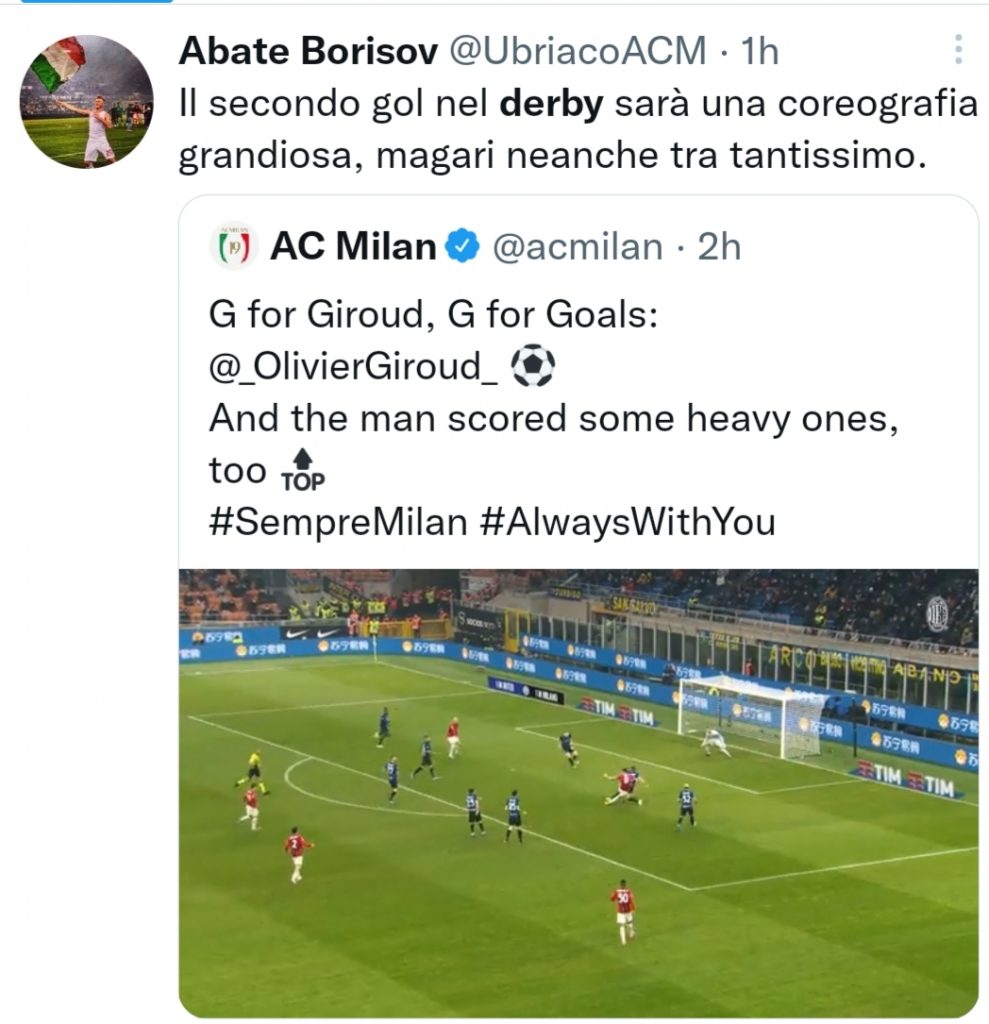Click the soccer ball emoji
The width and height of the screenshot is (989, 1024).
pyautogui.click(x=532, y=366)
